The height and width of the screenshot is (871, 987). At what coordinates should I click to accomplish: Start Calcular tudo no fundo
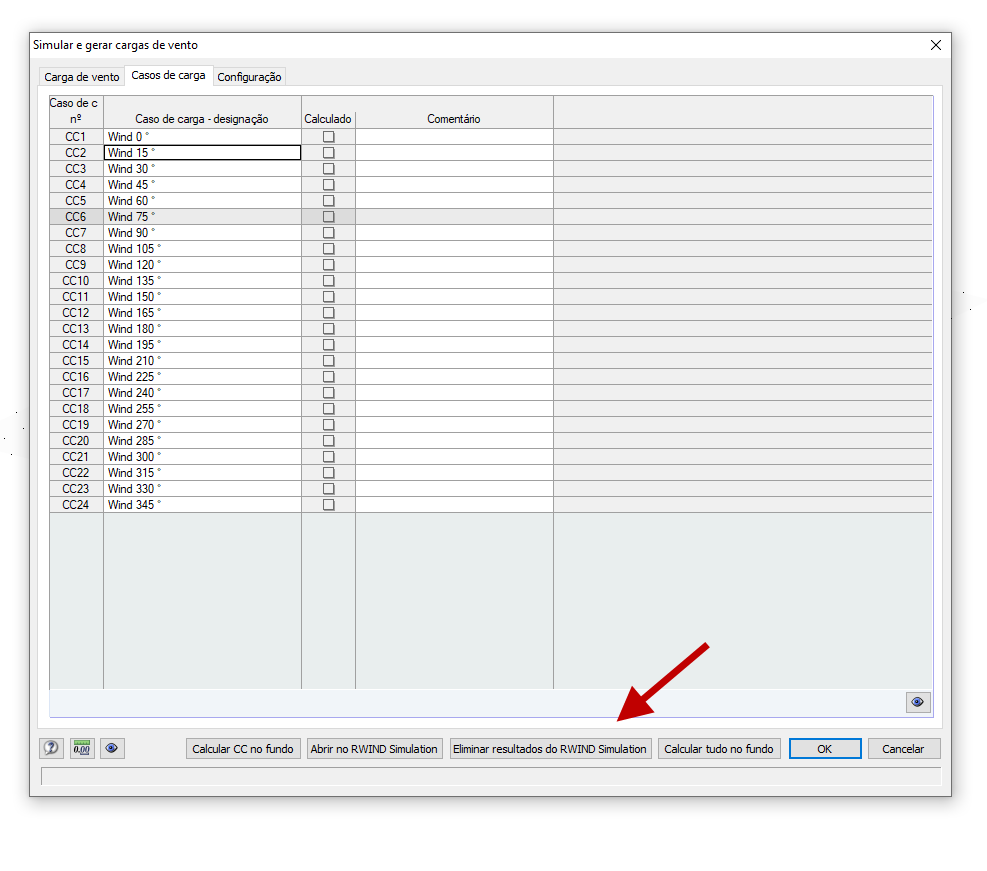click(x=719, y=748)
